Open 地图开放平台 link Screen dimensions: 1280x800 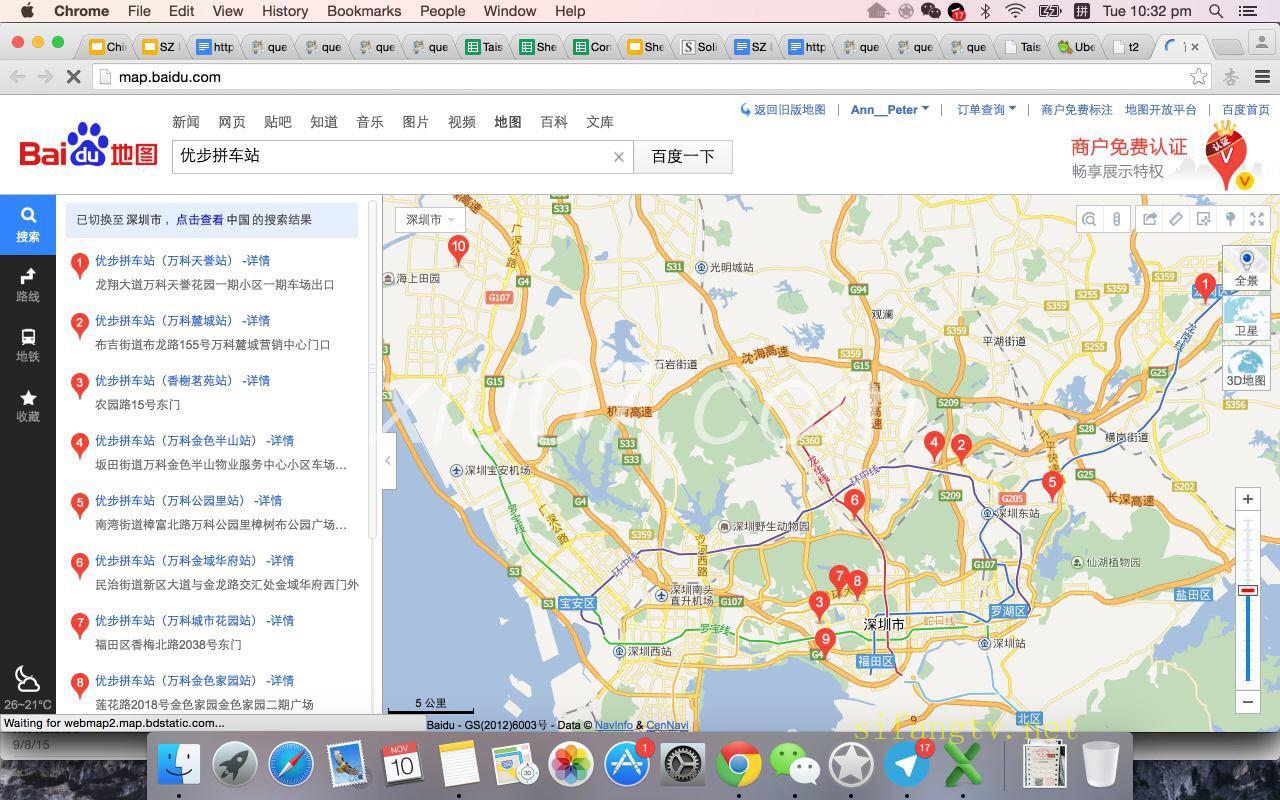point(1161,110)
